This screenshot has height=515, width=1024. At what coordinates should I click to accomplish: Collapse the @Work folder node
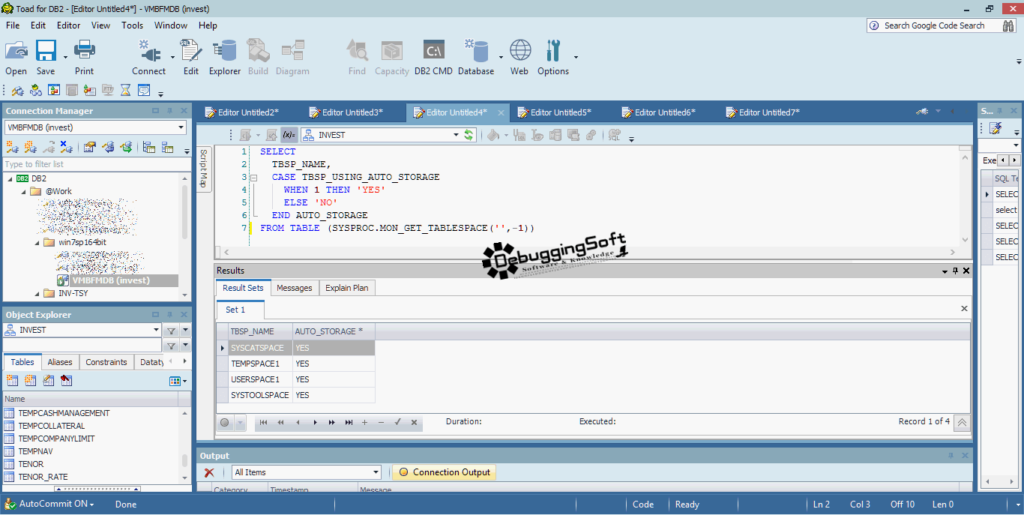[24, 192]
